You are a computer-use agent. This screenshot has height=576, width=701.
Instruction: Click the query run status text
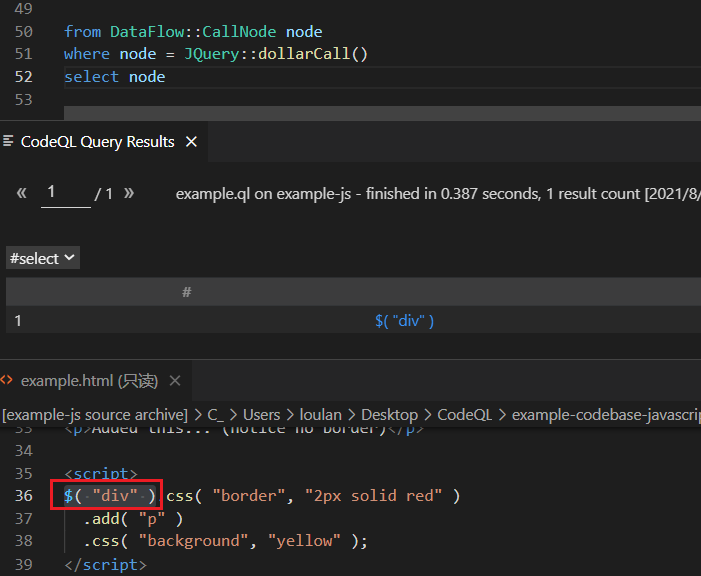[438, 194]
